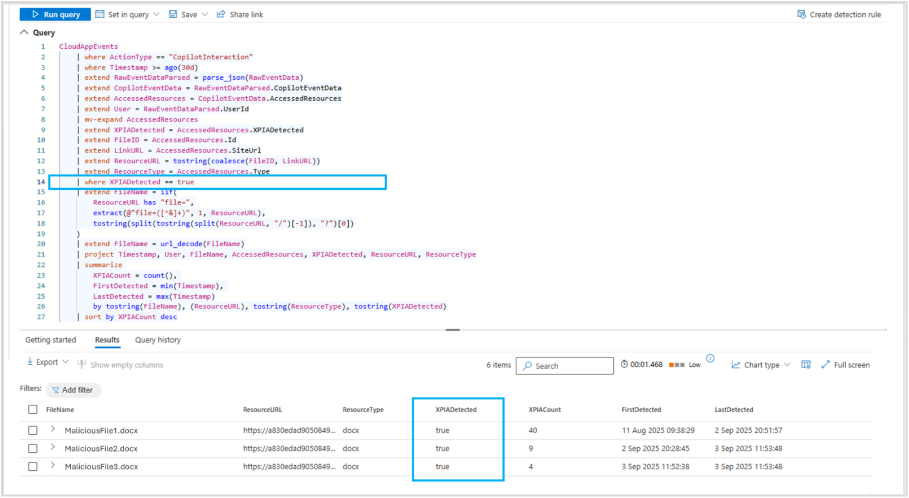Image resolution: width=909 pixels, height=498 pixels.
Task: Click the Run query play icon
Action: (x=35, y=14)
